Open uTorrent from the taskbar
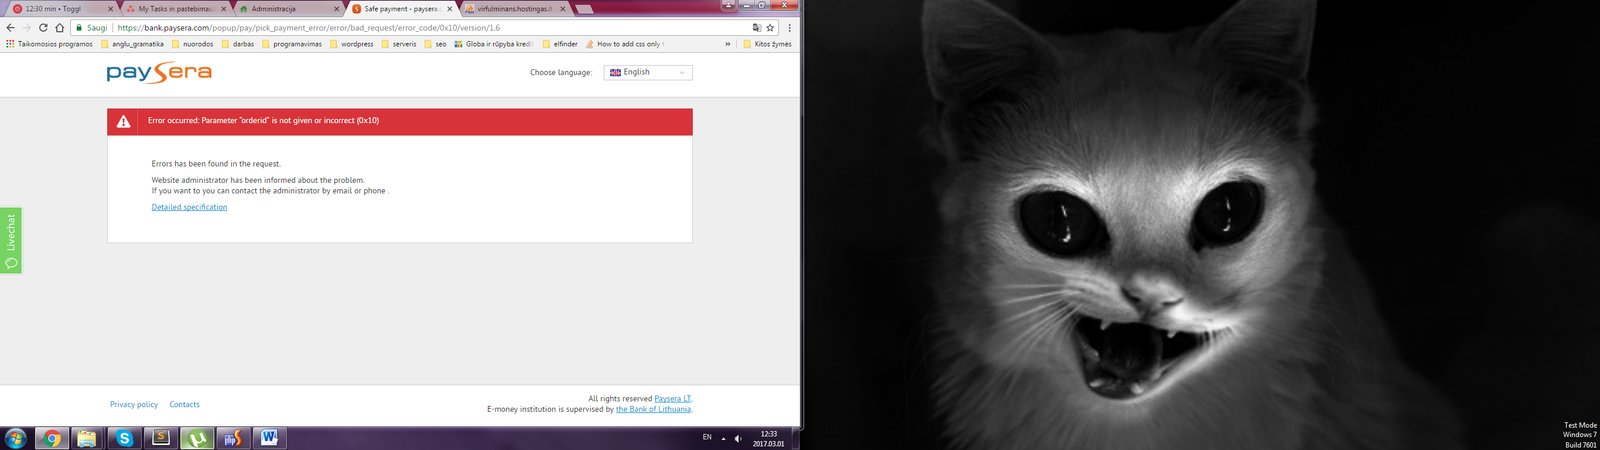 pyautogui.click(x=197, y=438)
